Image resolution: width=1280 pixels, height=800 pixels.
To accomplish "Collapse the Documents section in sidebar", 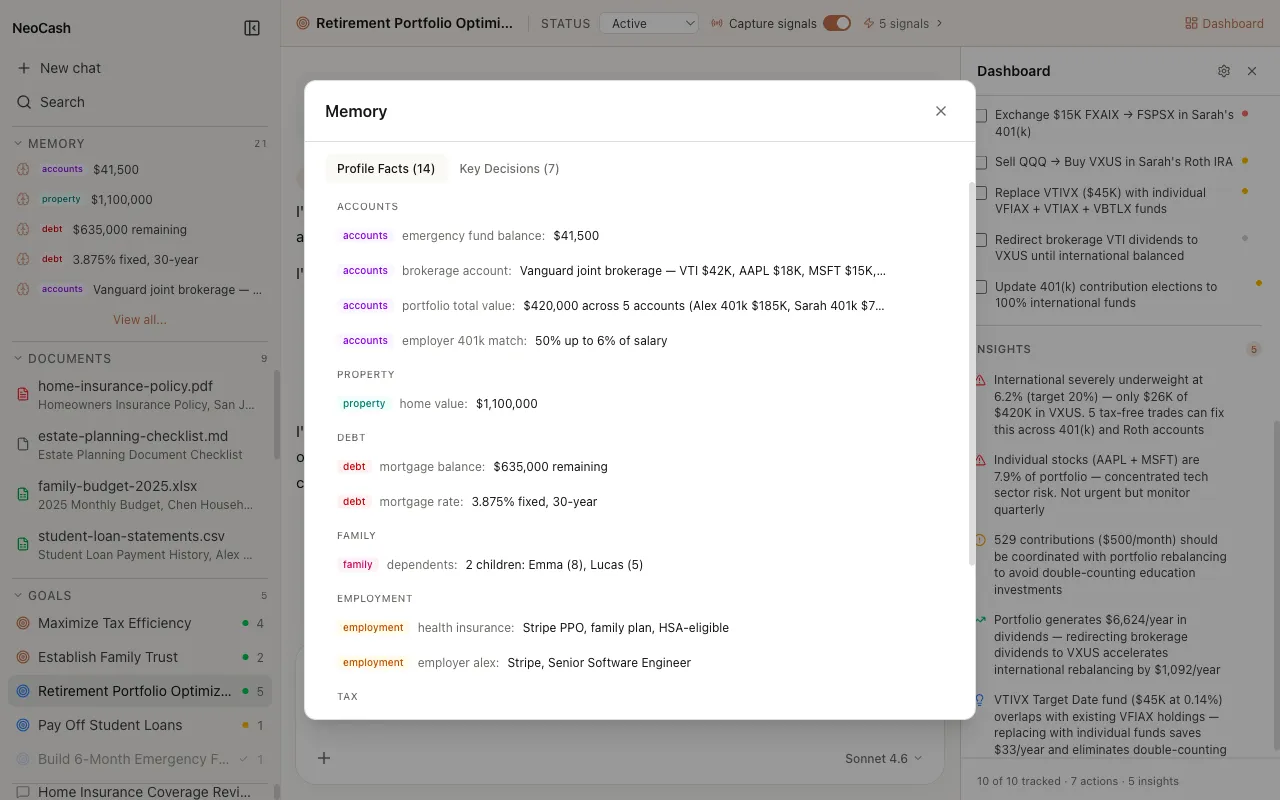I will [x=18, y=358].
